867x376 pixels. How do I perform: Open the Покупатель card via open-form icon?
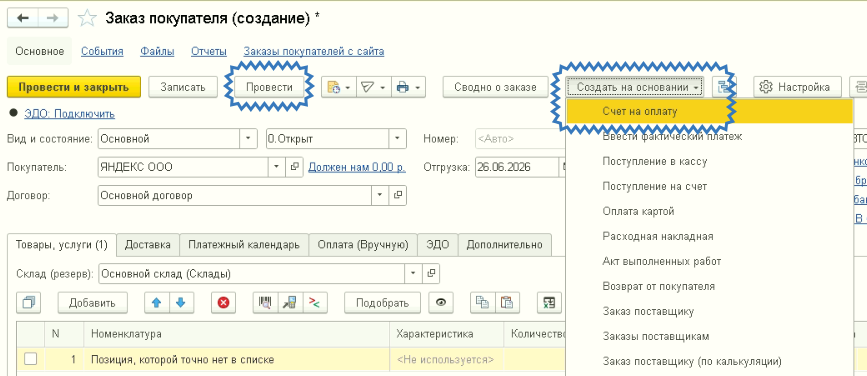pyautogui.click(x=294, y=166)
